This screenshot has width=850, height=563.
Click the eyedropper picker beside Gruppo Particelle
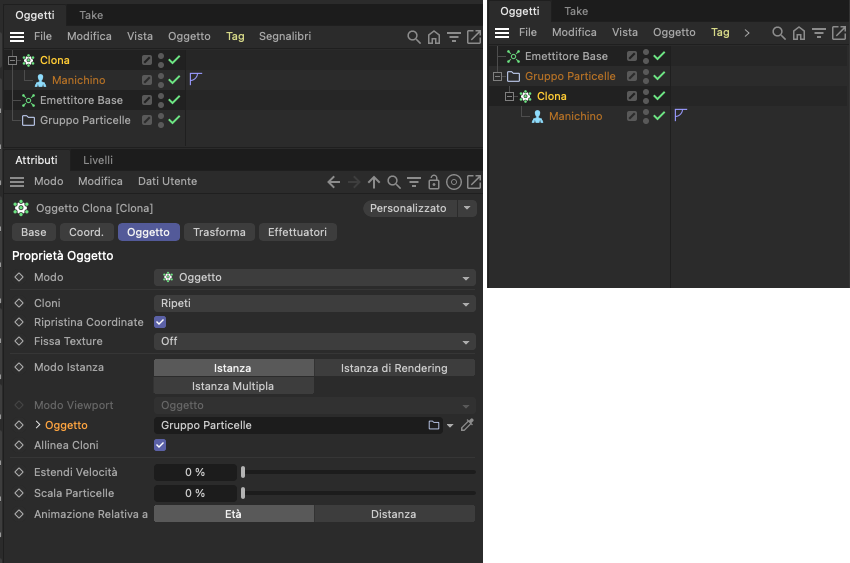pos(467,425)
